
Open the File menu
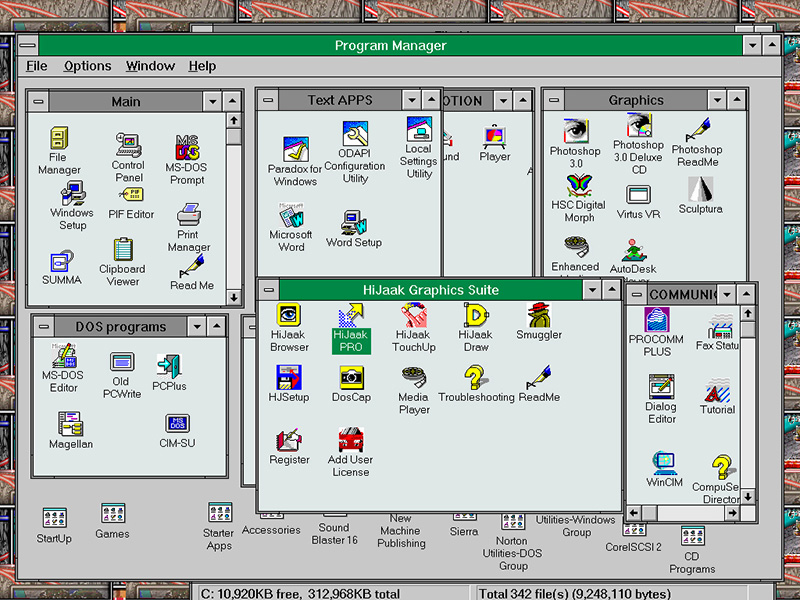[x=37, y=66]
